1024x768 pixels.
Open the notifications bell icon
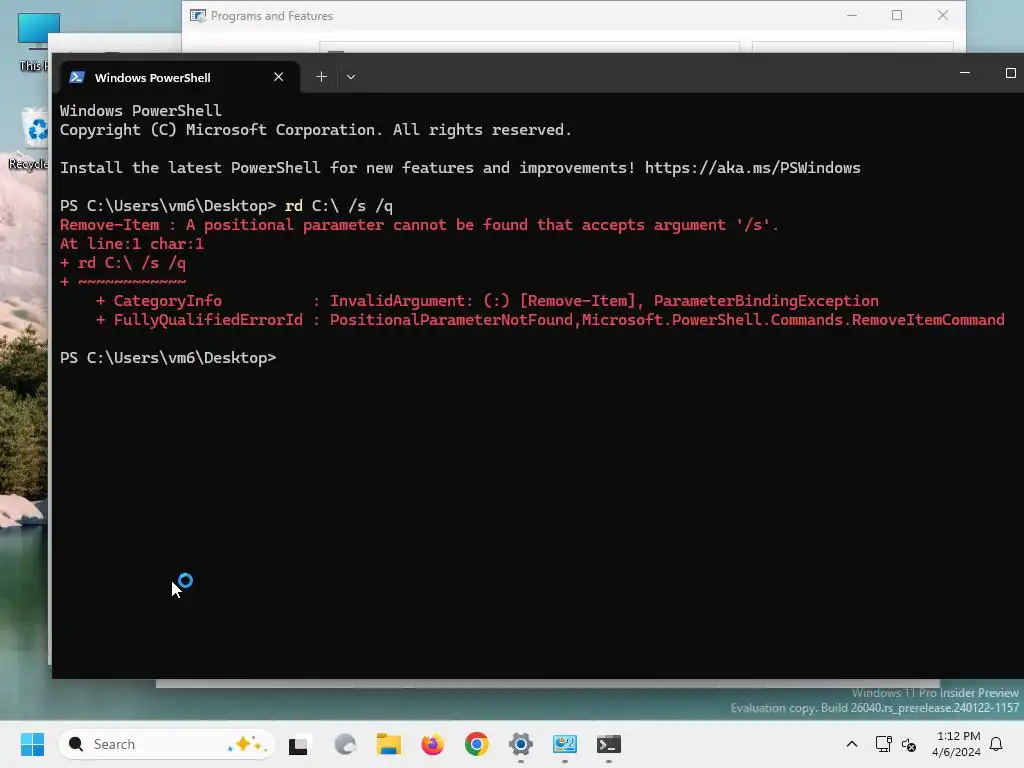pos(996,744)
